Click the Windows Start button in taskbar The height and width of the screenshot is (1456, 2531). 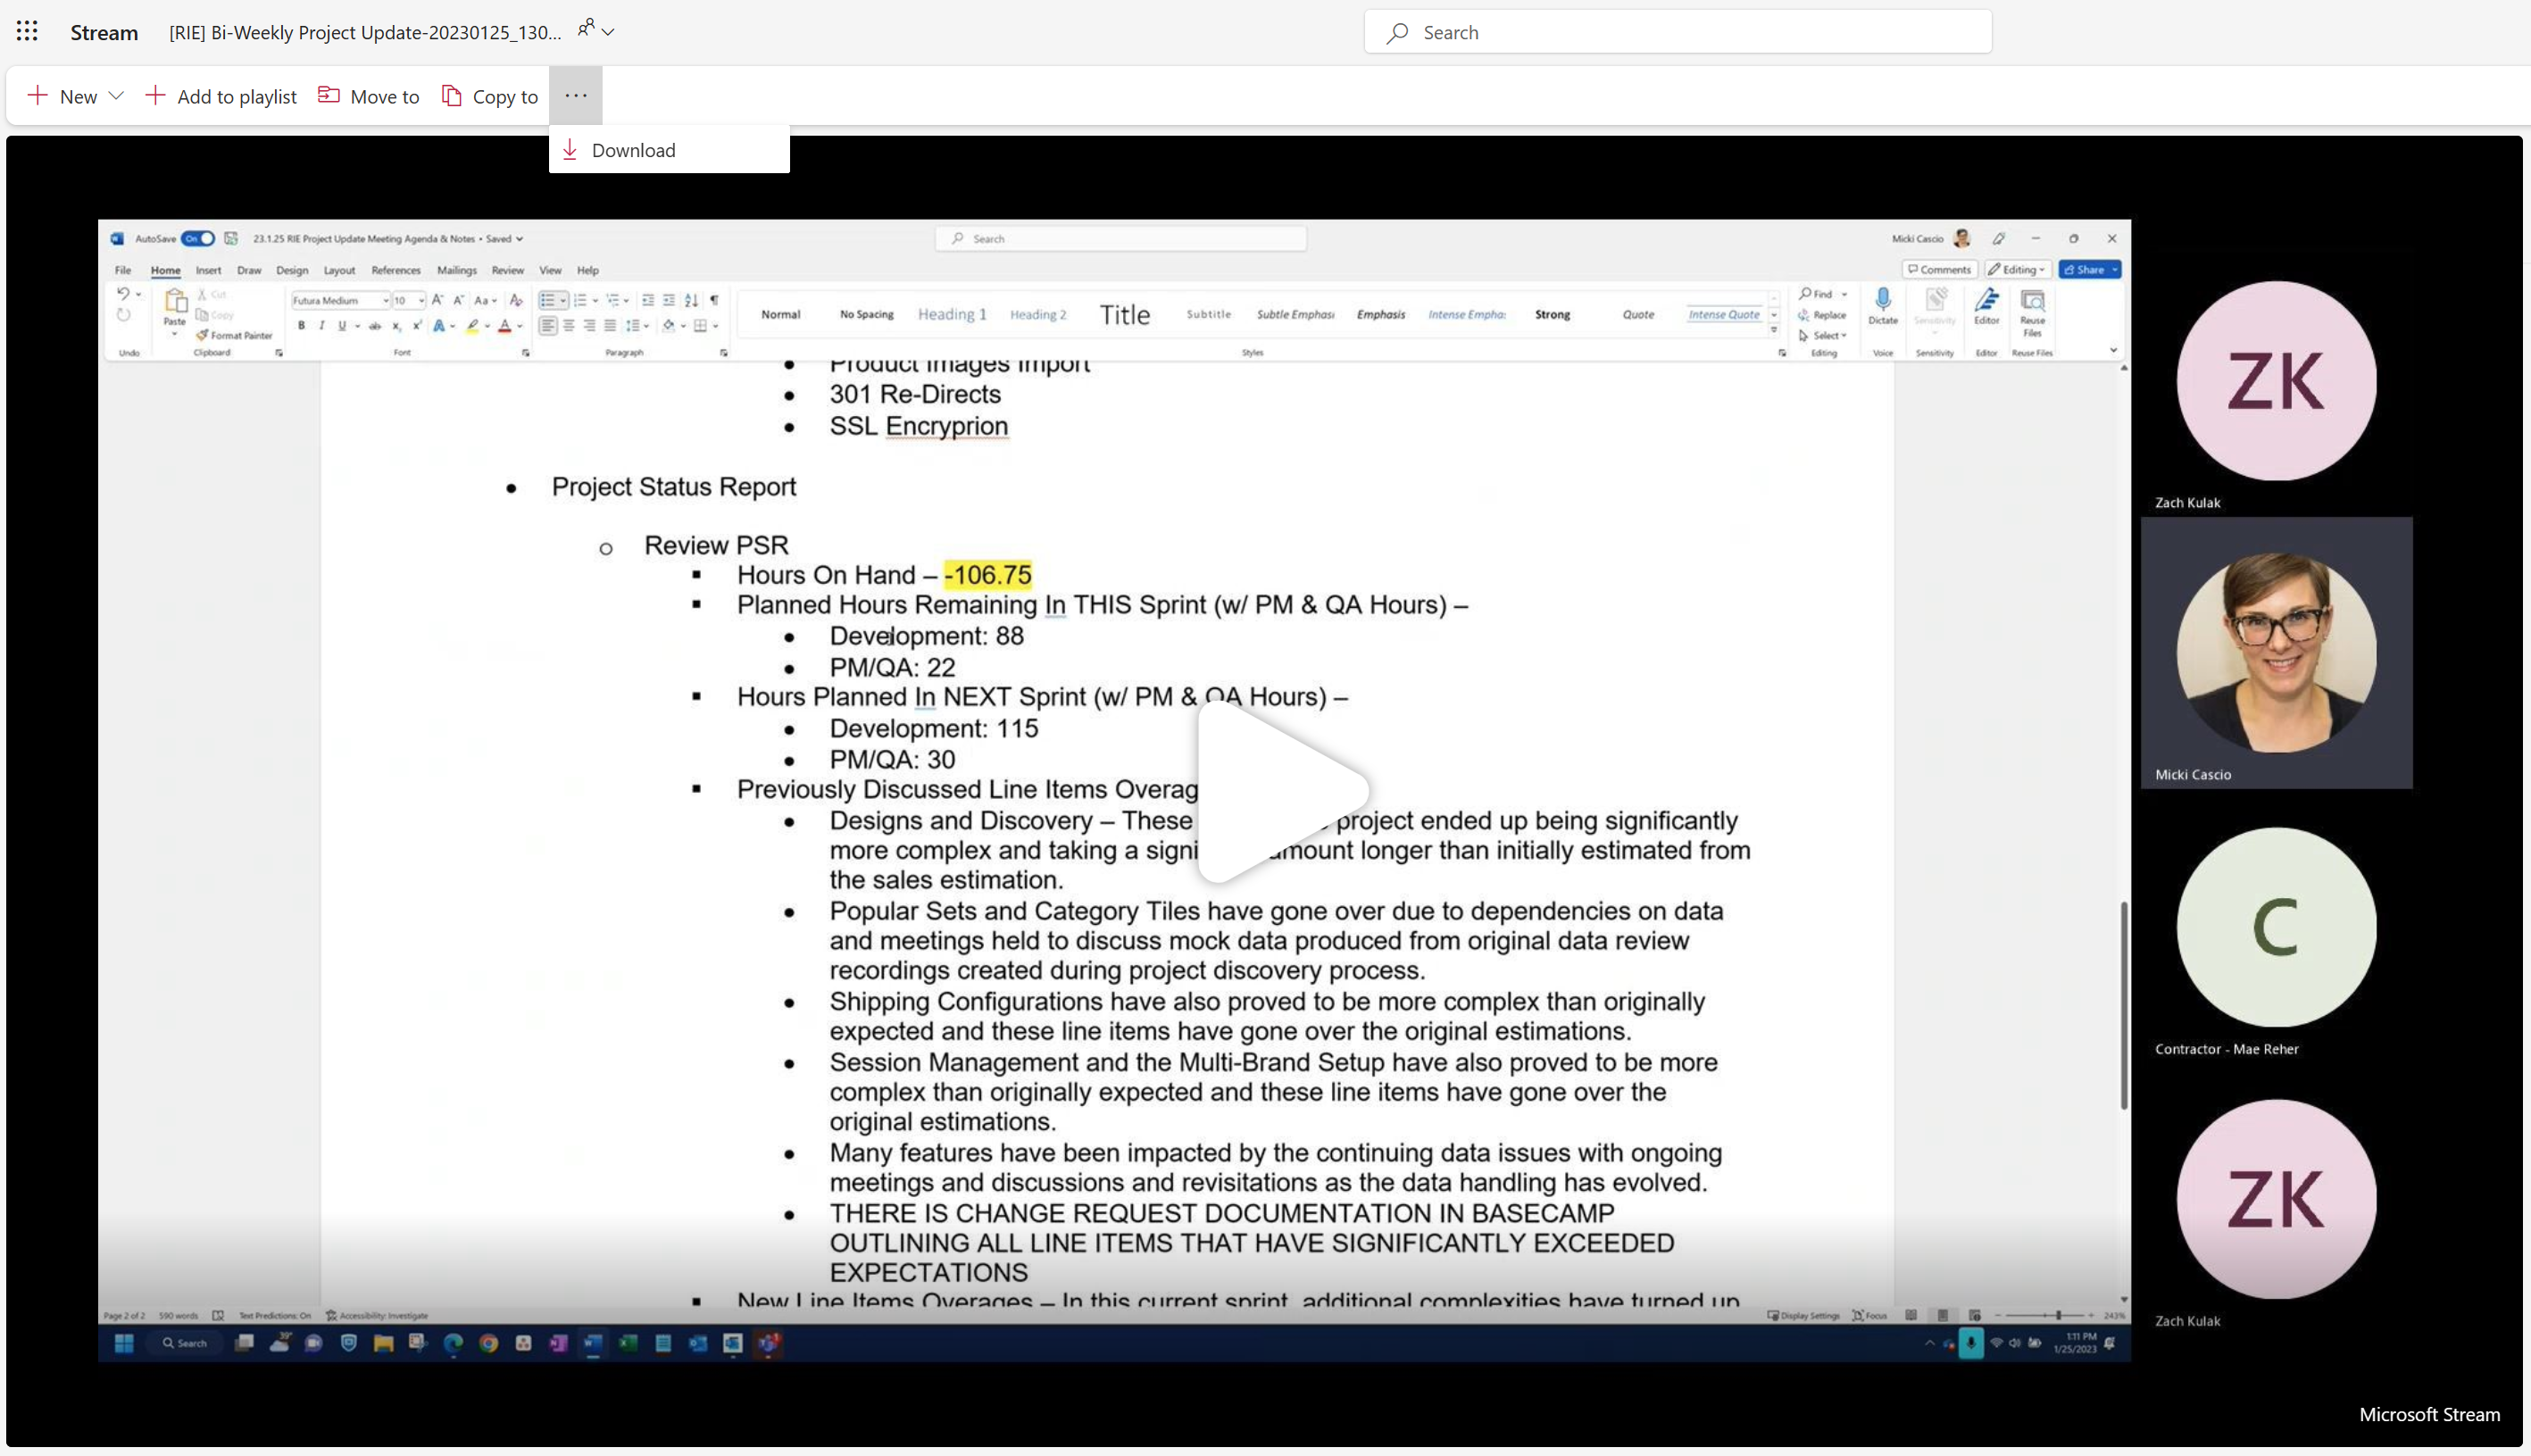point(124,1343)
